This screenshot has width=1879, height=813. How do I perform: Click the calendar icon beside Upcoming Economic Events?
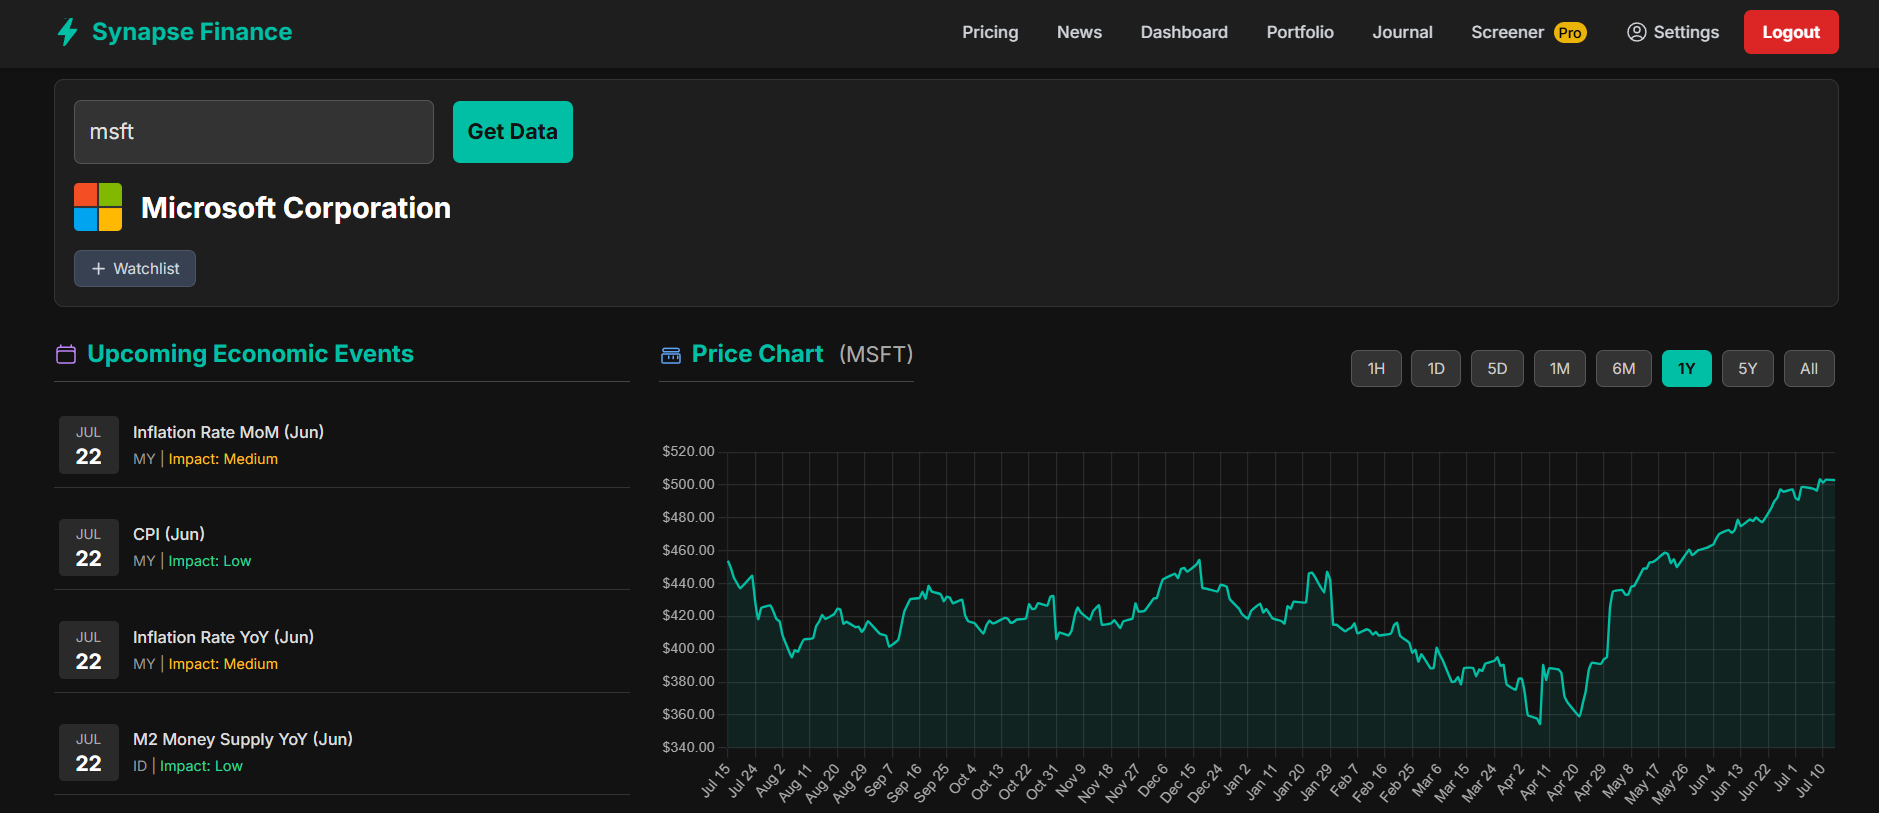66,354
